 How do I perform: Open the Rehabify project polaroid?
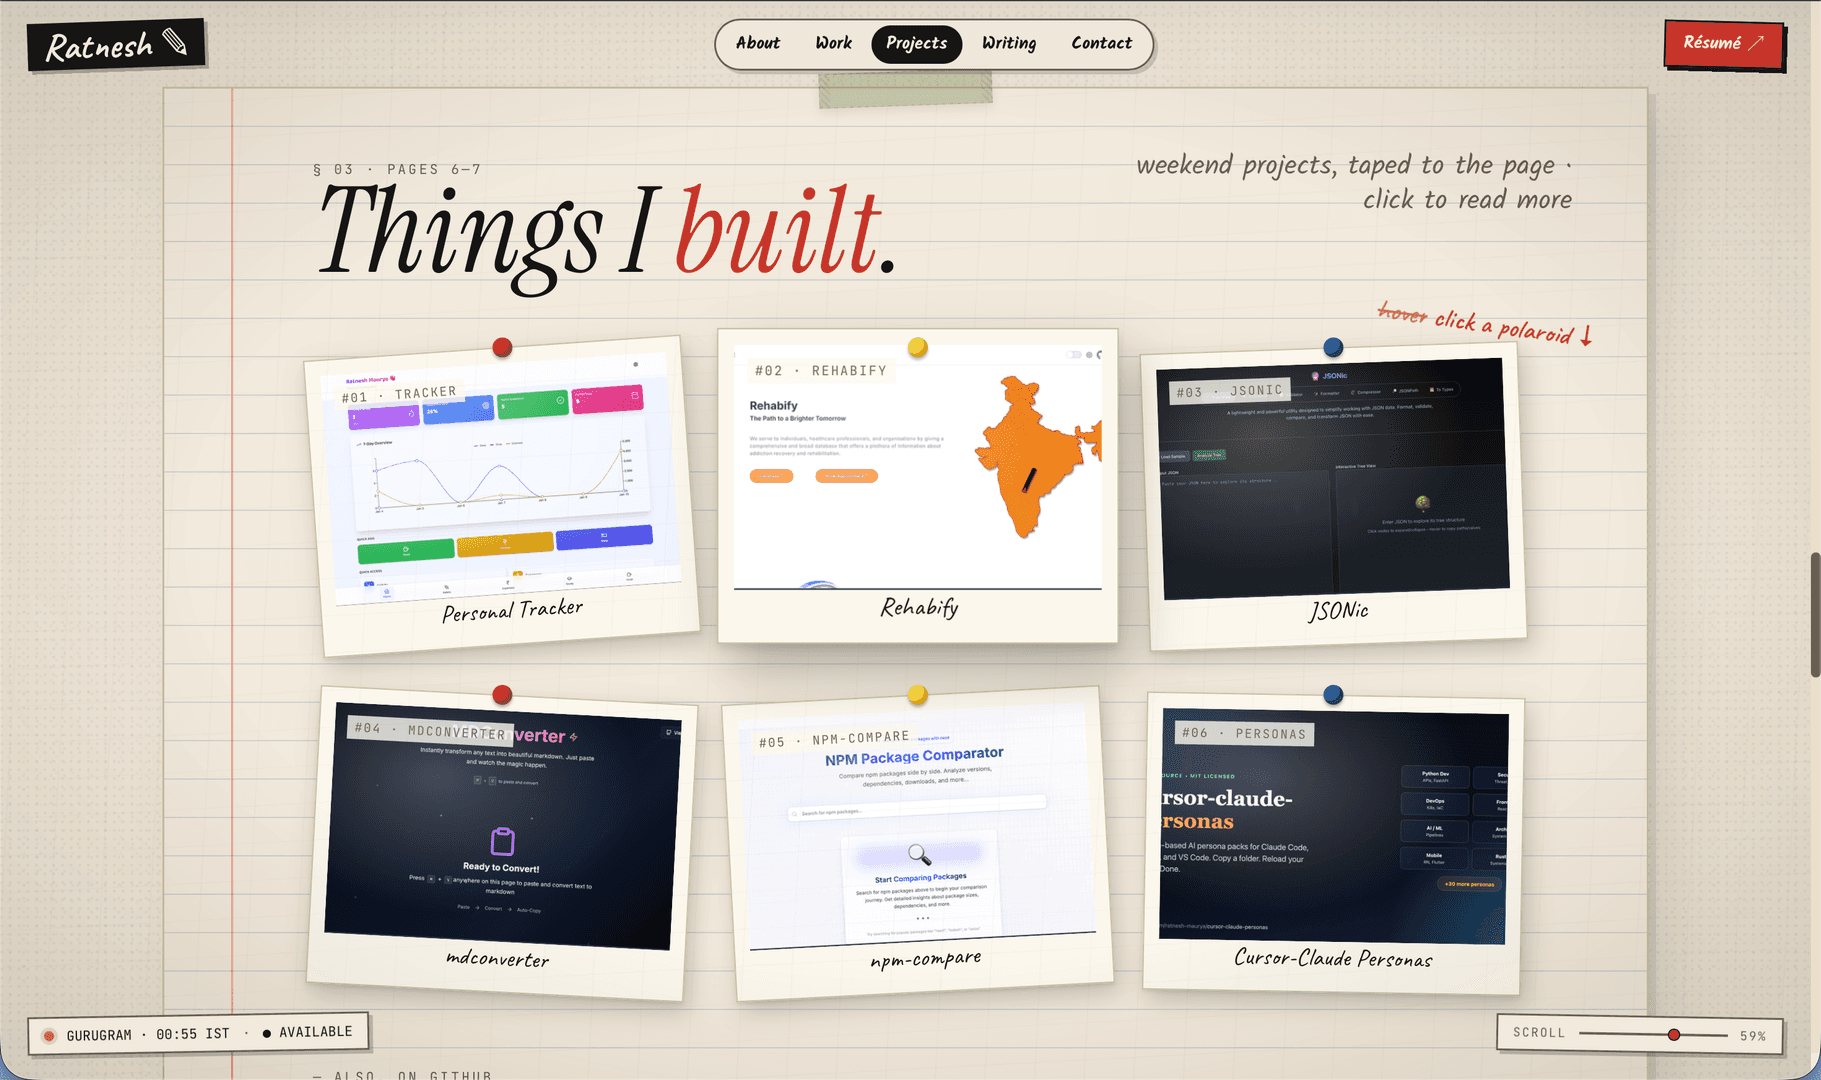(917, 485)
